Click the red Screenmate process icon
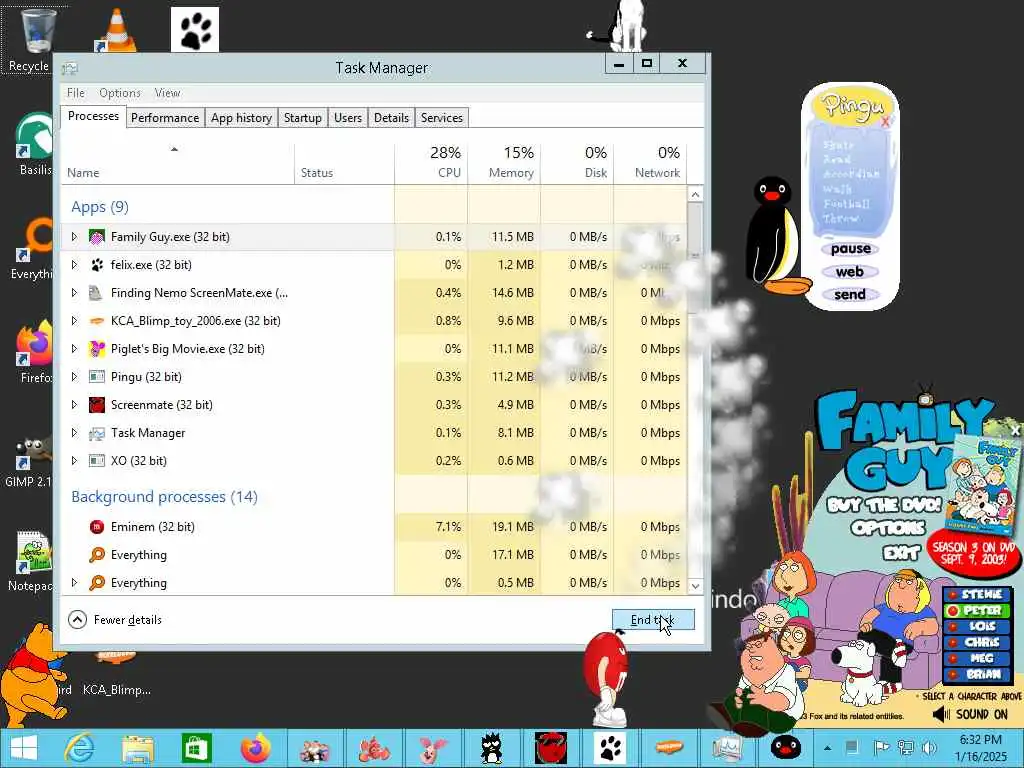The image size is (1024, 768). pyautogui.click(x=97, y=405)
